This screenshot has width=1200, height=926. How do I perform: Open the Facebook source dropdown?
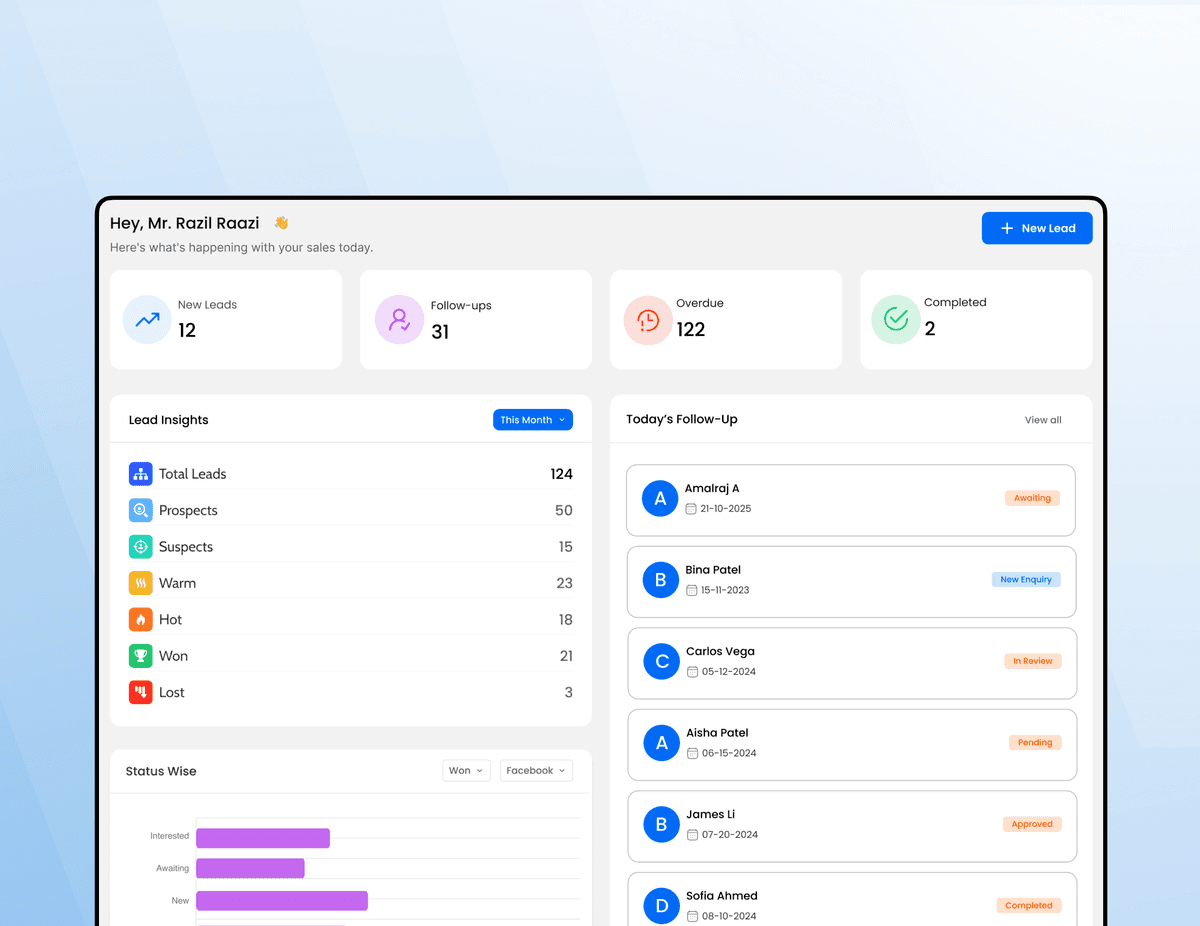[x=536, y=771]
